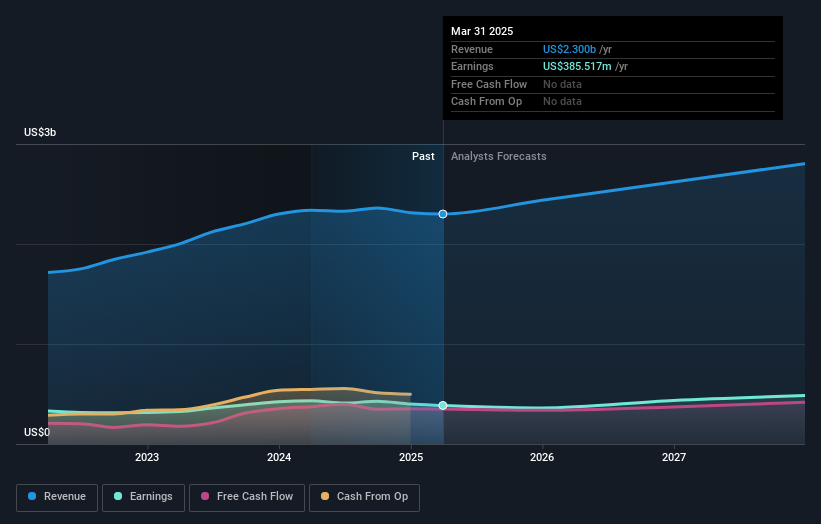The height and width of the screenshot is (524, 821).
Task: Click the Past section label
Action: pyautogui.click(x=423, y=157)
